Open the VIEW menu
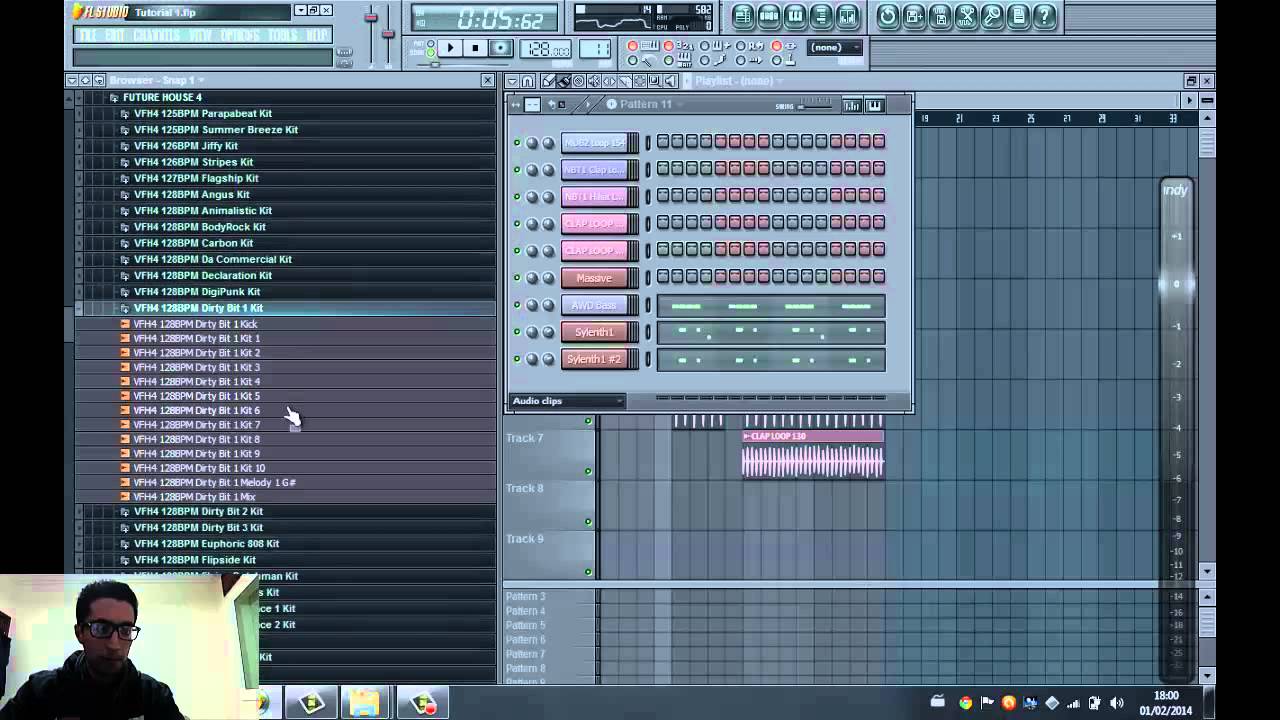1280x720 pixels. [201, 36]
